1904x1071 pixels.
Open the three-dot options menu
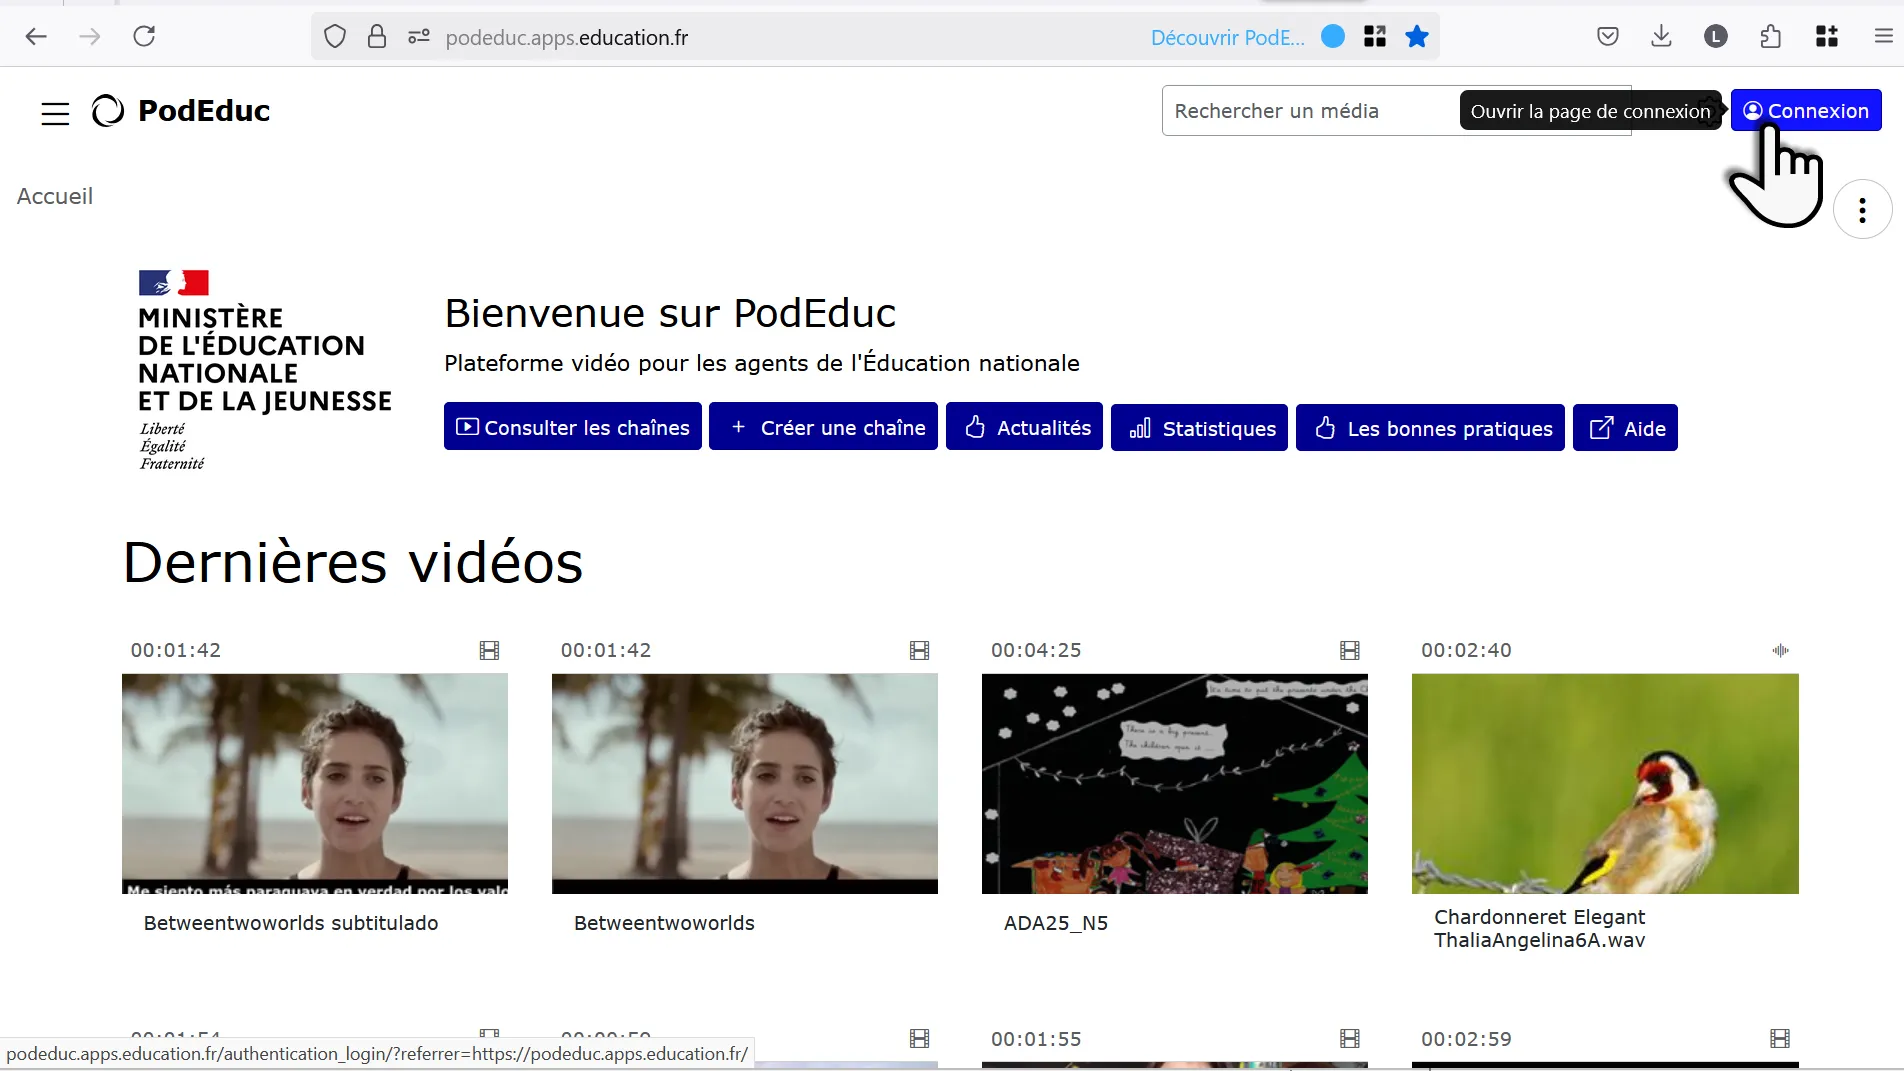coord(1862,210)
